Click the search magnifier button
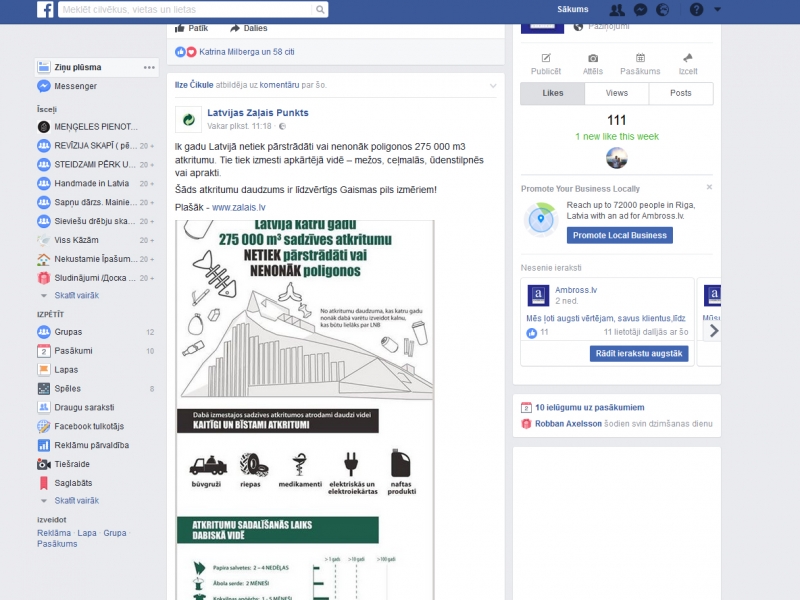This screenshot has width=800, height=600. (x=320, y=9)
